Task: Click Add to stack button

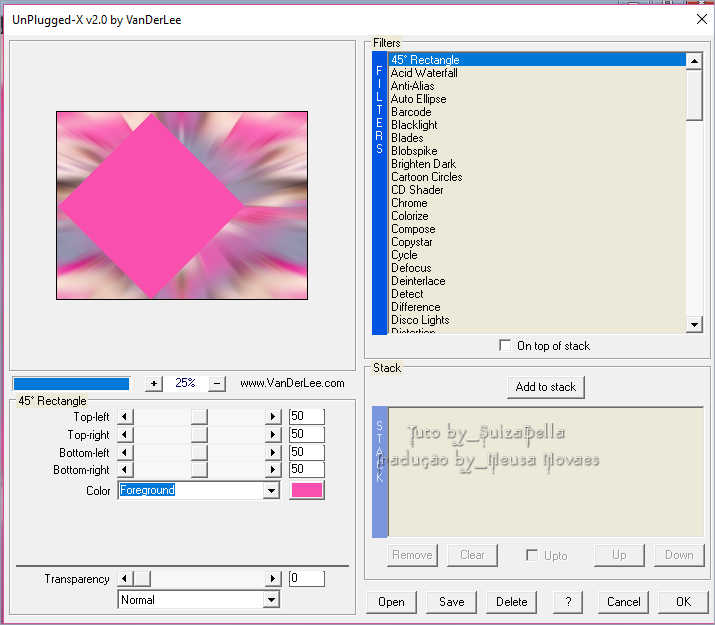Action: click(545, 387)
